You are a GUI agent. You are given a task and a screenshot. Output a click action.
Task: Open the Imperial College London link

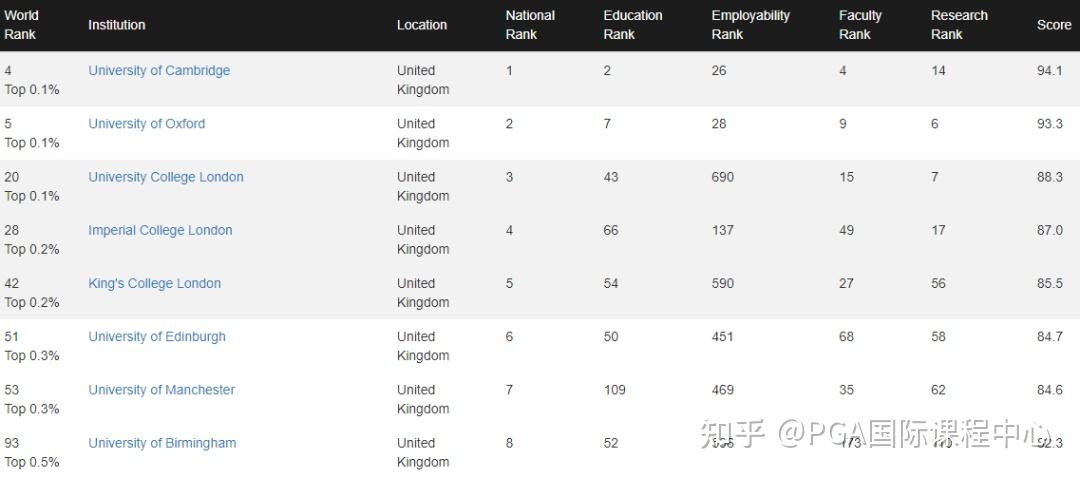coord(160,230)
